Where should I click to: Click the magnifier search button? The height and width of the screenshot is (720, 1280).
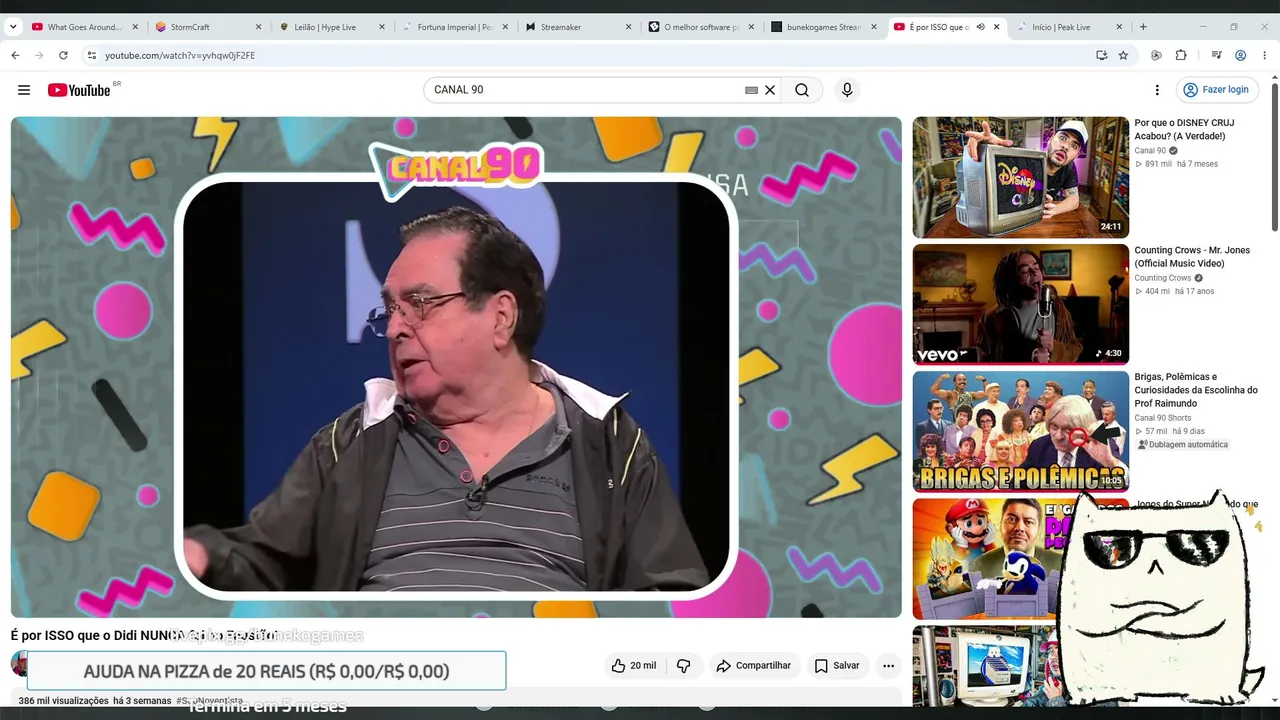click(802, 90)
